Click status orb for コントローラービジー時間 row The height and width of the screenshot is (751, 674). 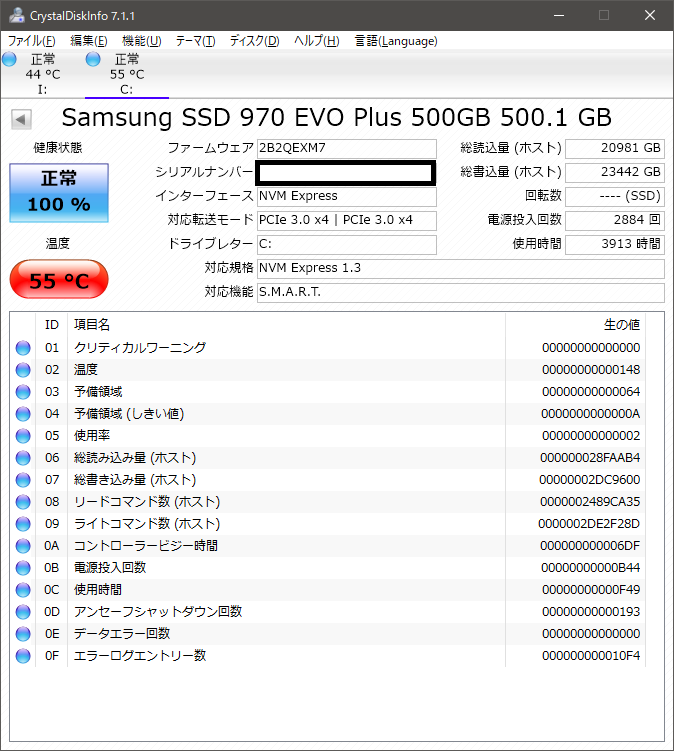pyautogui.click(x=23, y=546)
